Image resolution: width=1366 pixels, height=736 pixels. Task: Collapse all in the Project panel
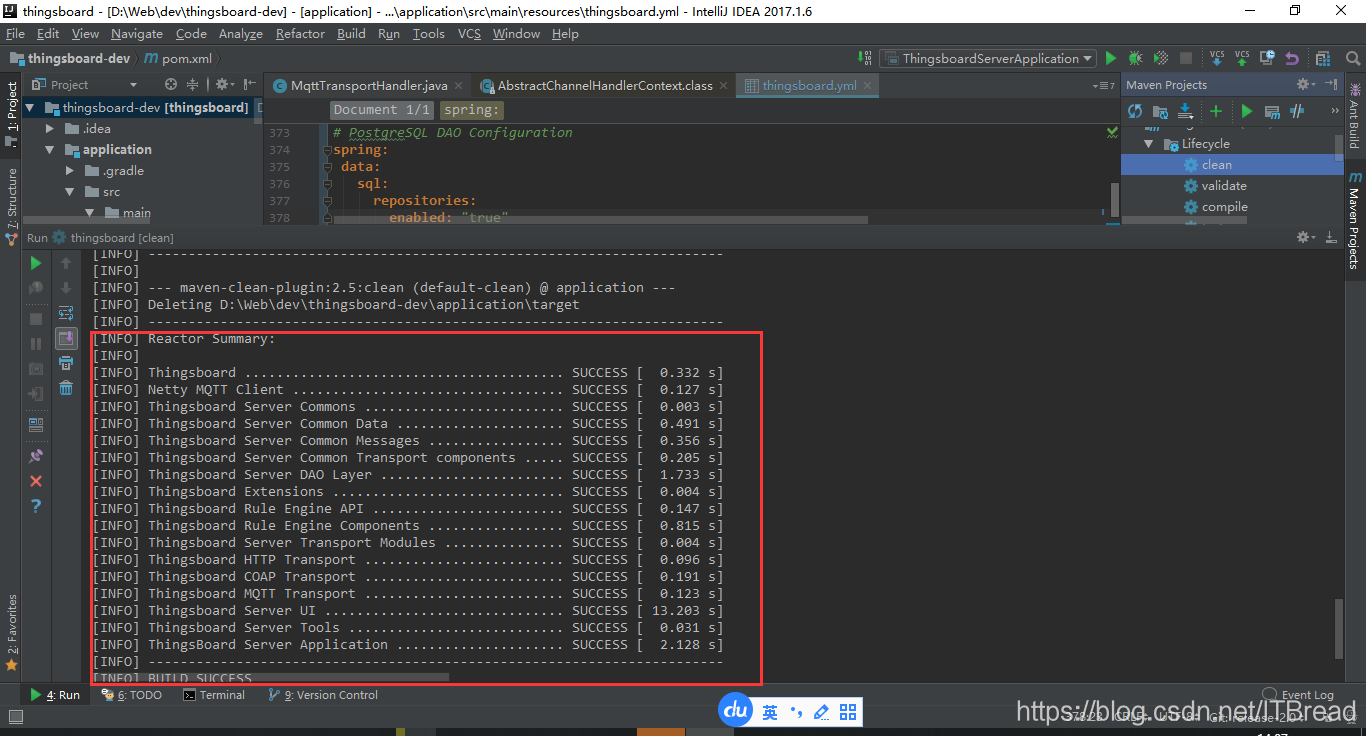tap(192, 85)
